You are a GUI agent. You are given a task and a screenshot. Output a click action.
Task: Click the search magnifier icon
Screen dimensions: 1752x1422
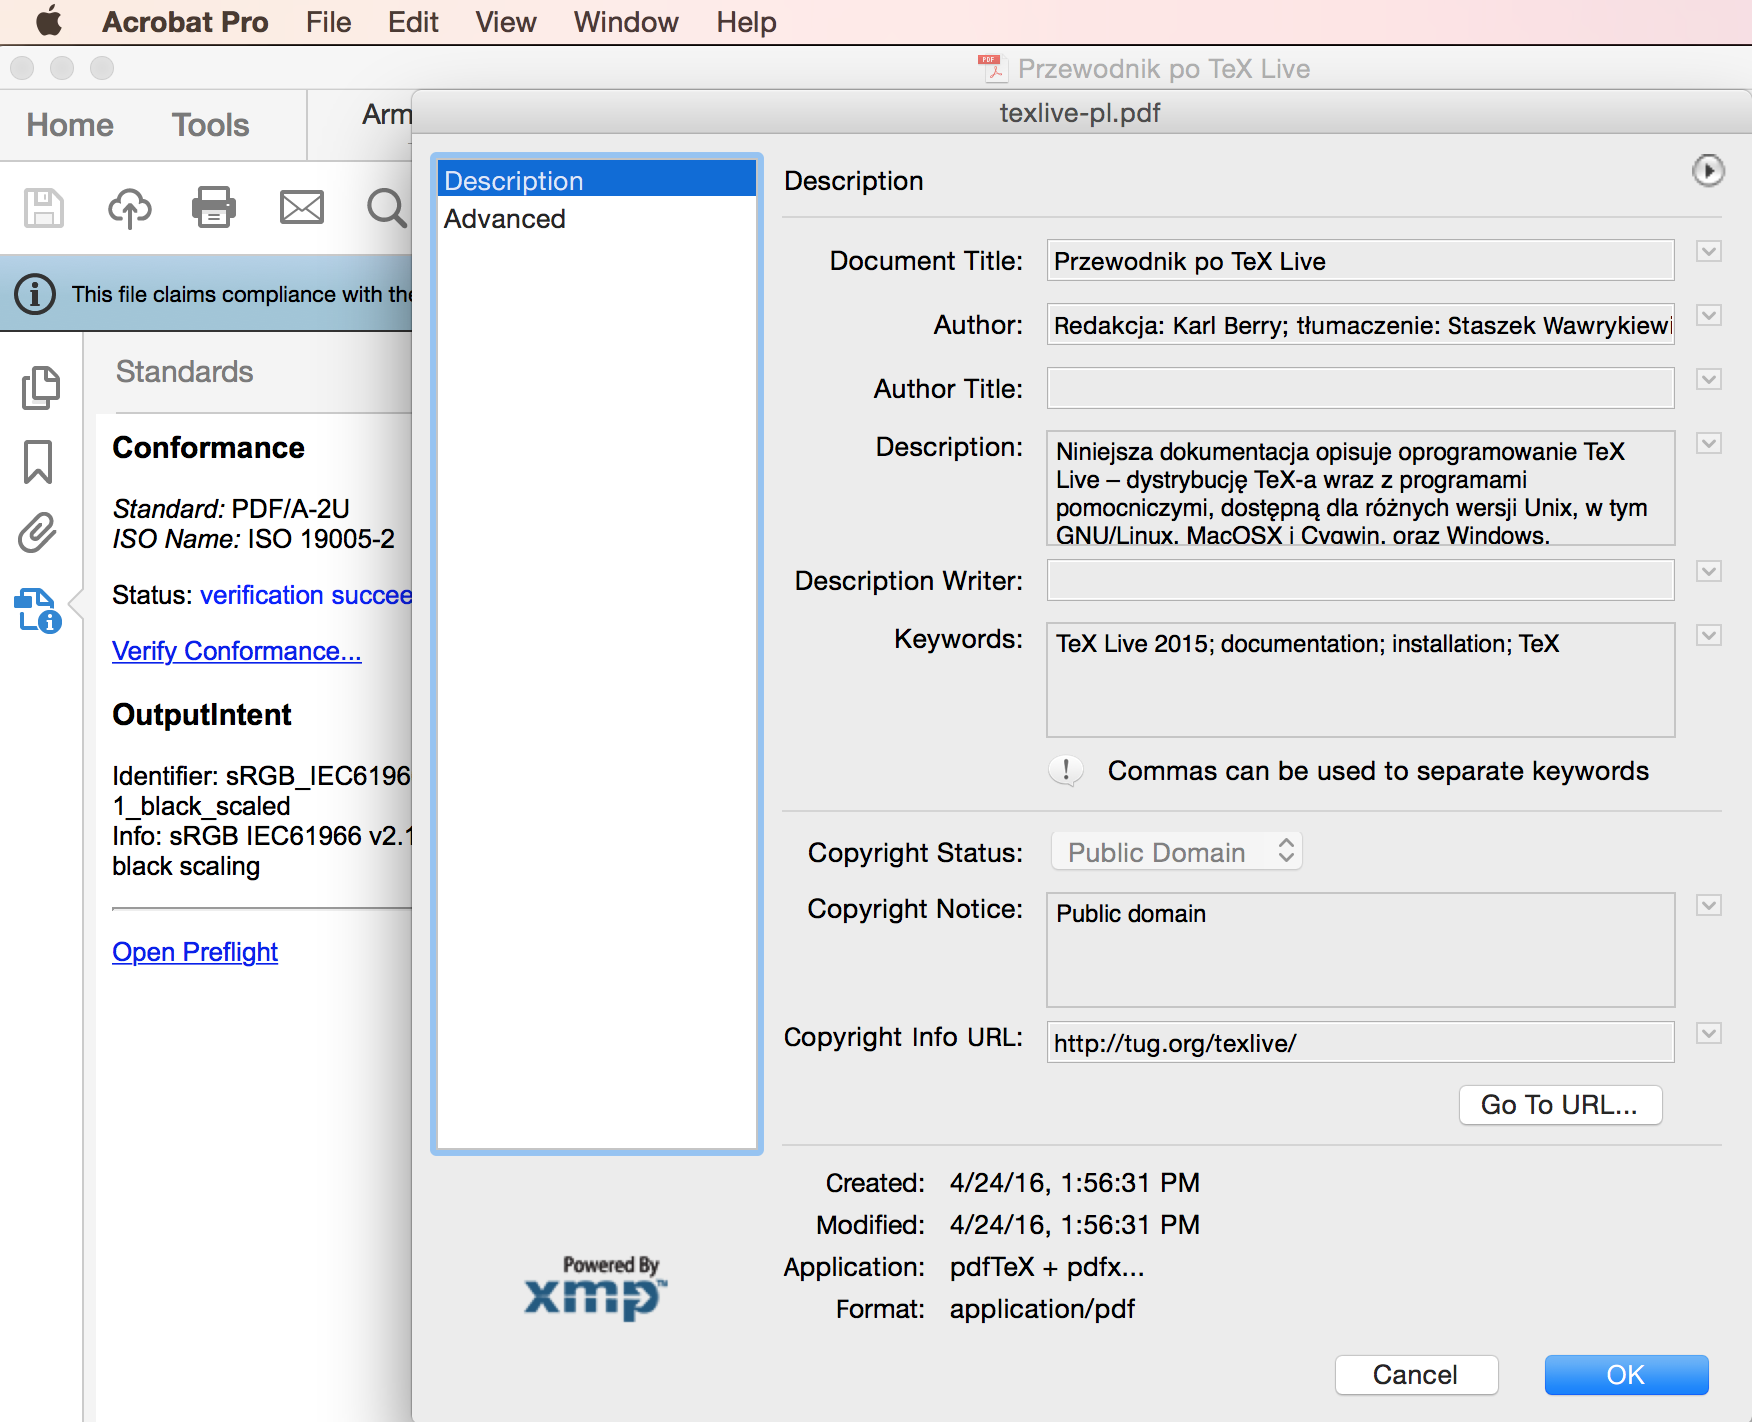[386, 208]
